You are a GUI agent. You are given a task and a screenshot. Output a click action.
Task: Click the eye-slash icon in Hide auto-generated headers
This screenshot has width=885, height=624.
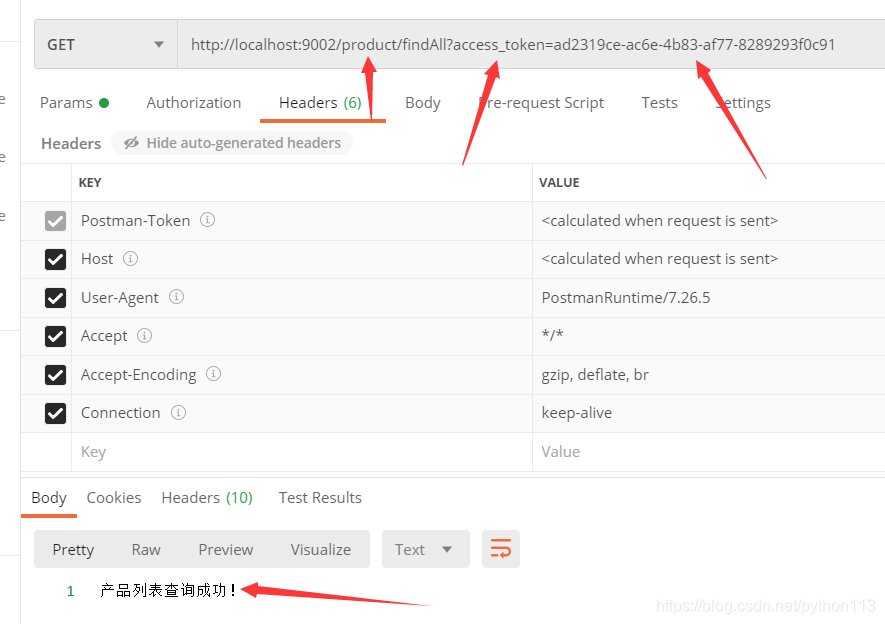point(132,143)
